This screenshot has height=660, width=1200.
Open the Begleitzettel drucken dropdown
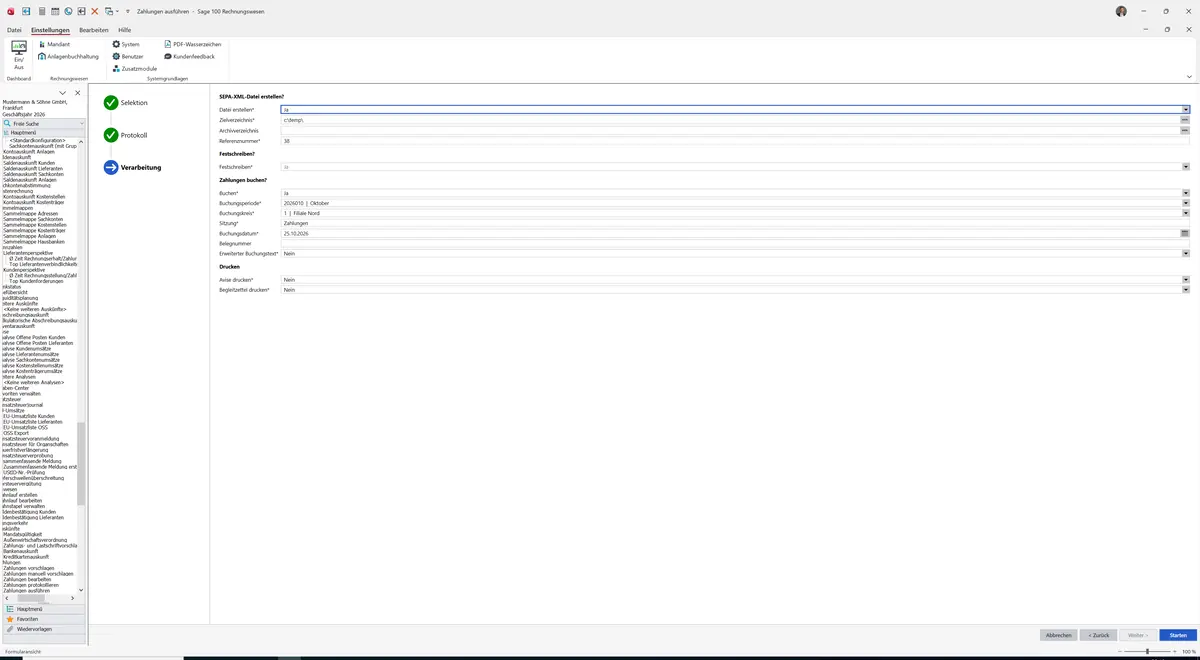pyautogui.click(x=1186, y=290)
